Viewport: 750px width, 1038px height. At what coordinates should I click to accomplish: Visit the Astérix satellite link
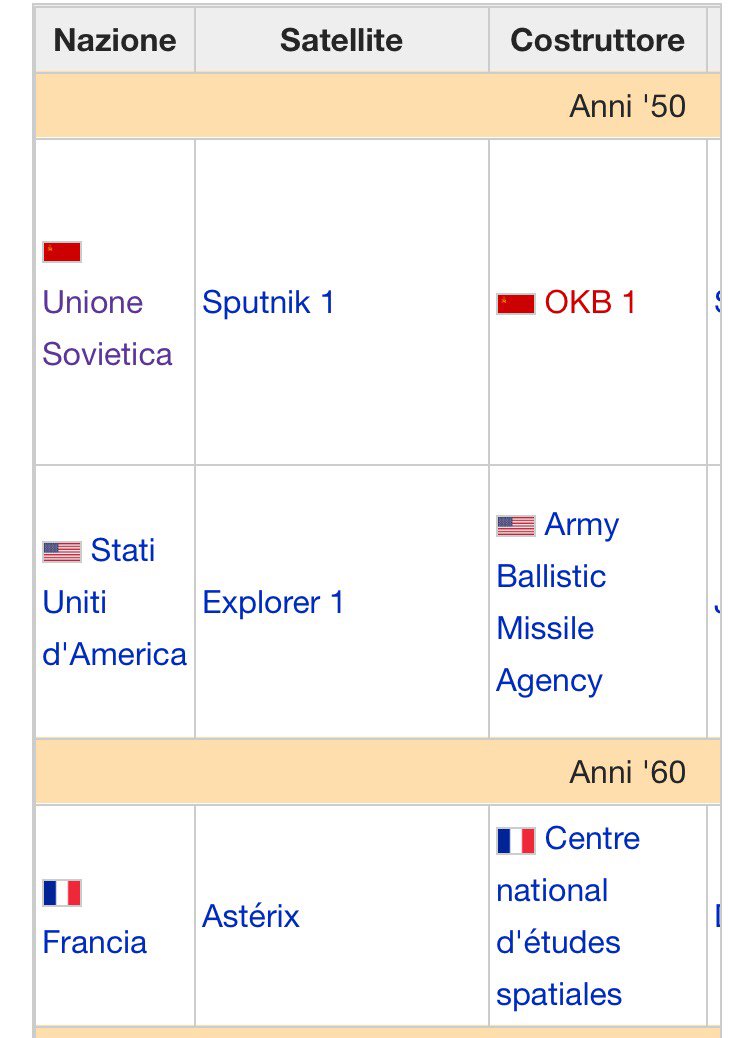[250, 916]
